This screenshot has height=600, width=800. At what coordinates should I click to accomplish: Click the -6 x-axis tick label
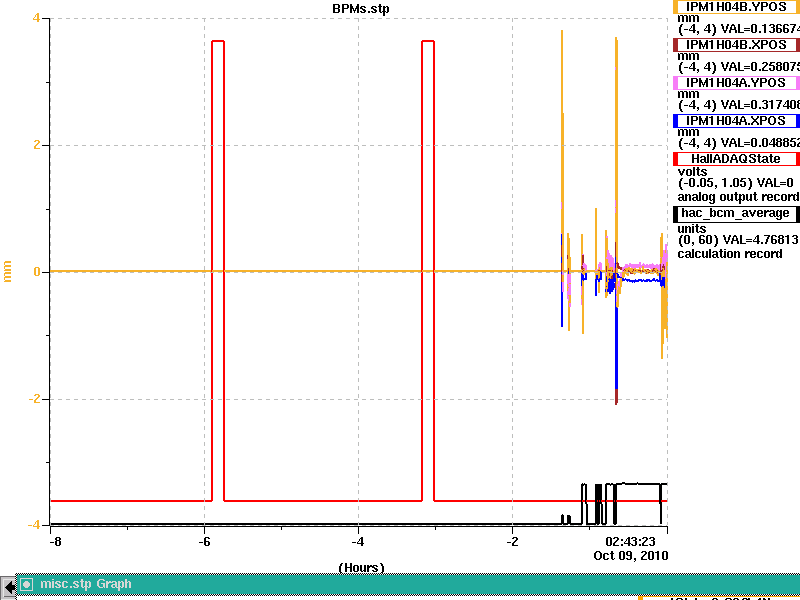(204, 541)
